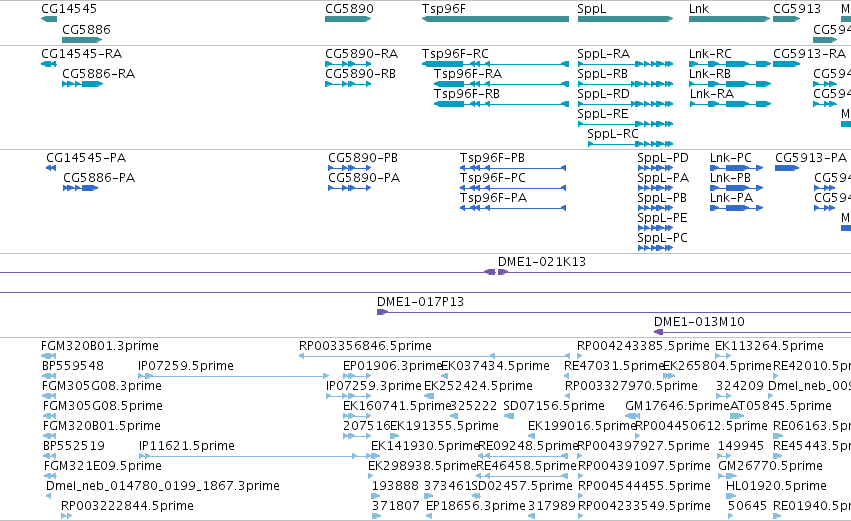Viewport: 851px width, 521px height.
Task: Click the SppL-PA label
Action: point(663,178)
